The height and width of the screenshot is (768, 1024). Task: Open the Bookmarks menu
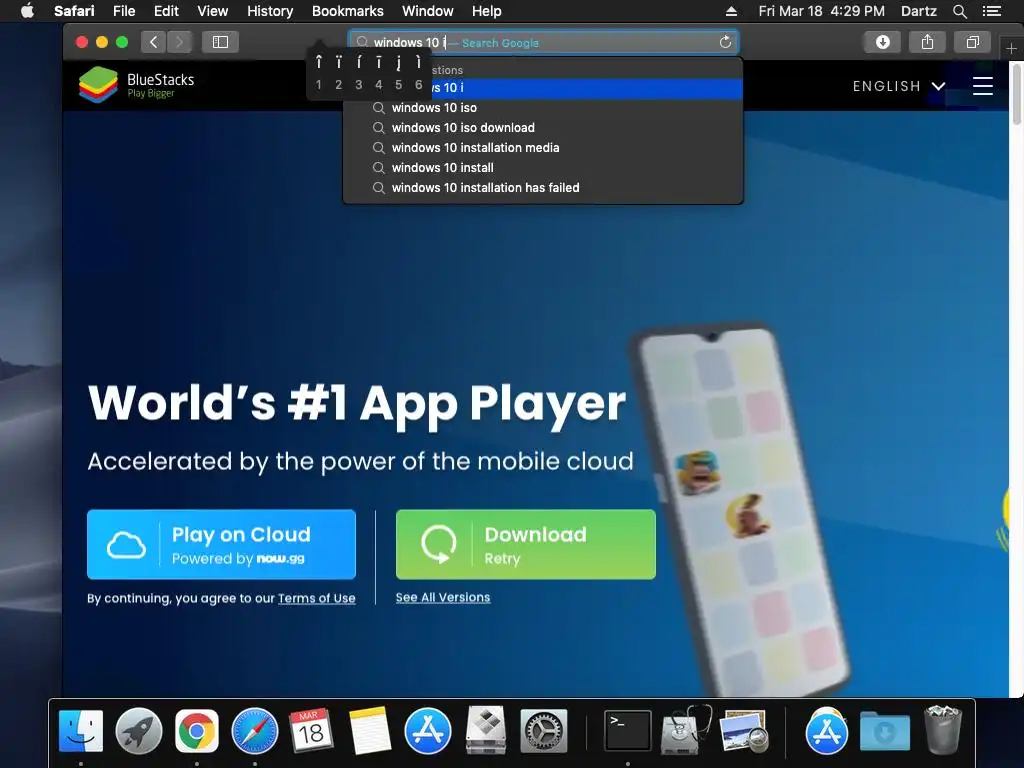(x=347, y=11)
